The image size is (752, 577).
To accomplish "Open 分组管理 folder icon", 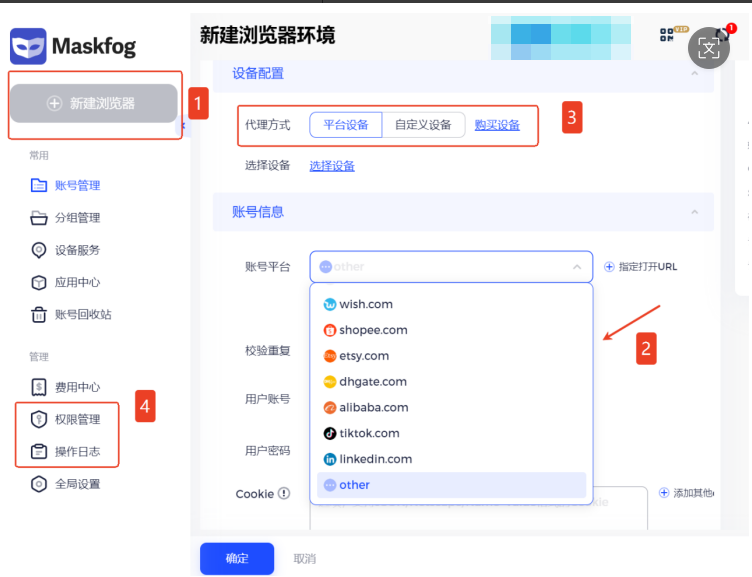I will [x=39, y=218].
